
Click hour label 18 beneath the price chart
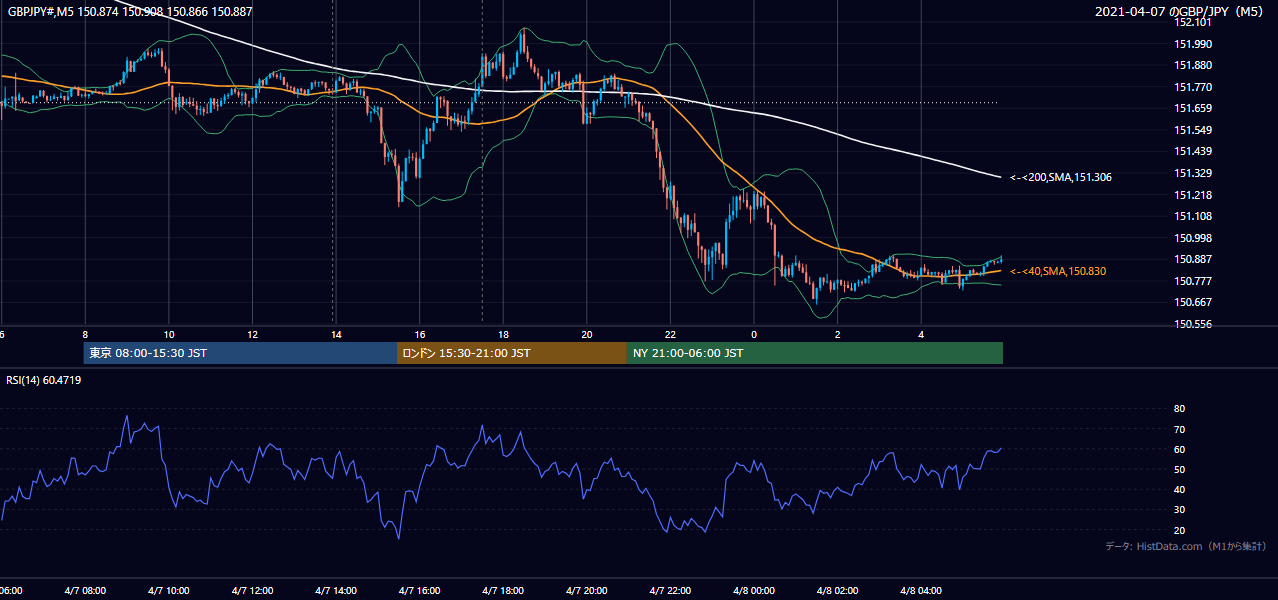coord(503,335)
